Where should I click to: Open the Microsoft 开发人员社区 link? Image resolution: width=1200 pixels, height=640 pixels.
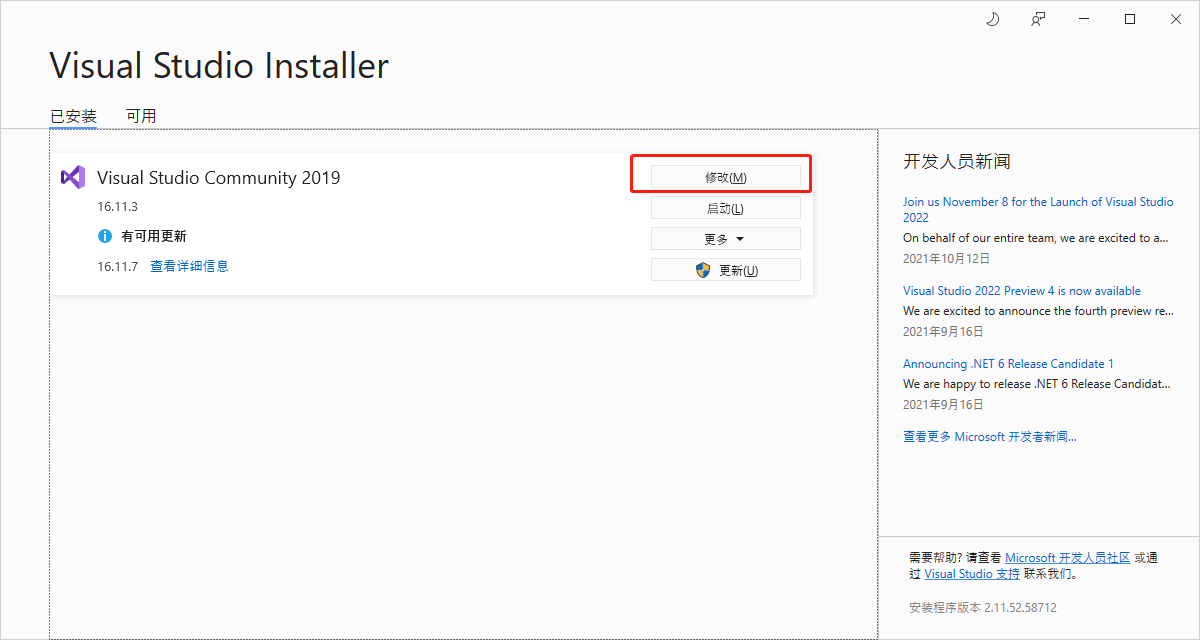[1068, 557]
